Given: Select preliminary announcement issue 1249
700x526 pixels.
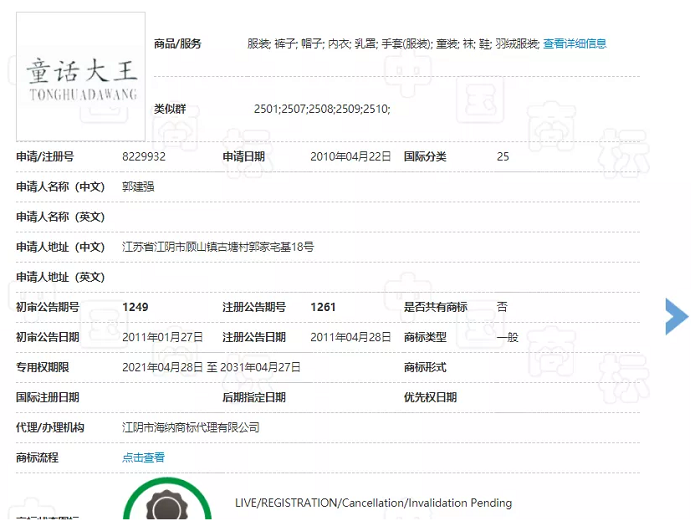Looking at the screenshot, I should tap(135, 307).
